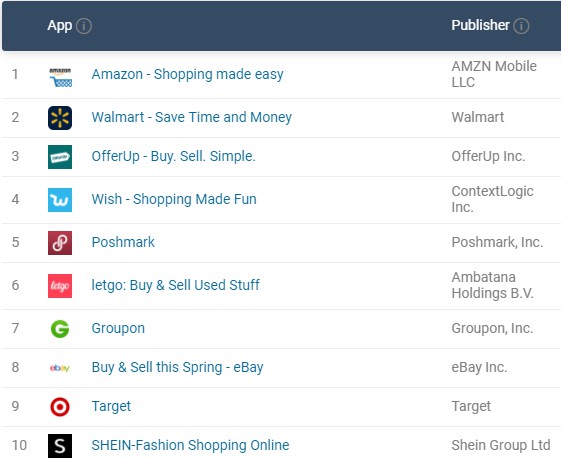Click the eBay logo icon
561x465 pixels.
coord(60,368)
